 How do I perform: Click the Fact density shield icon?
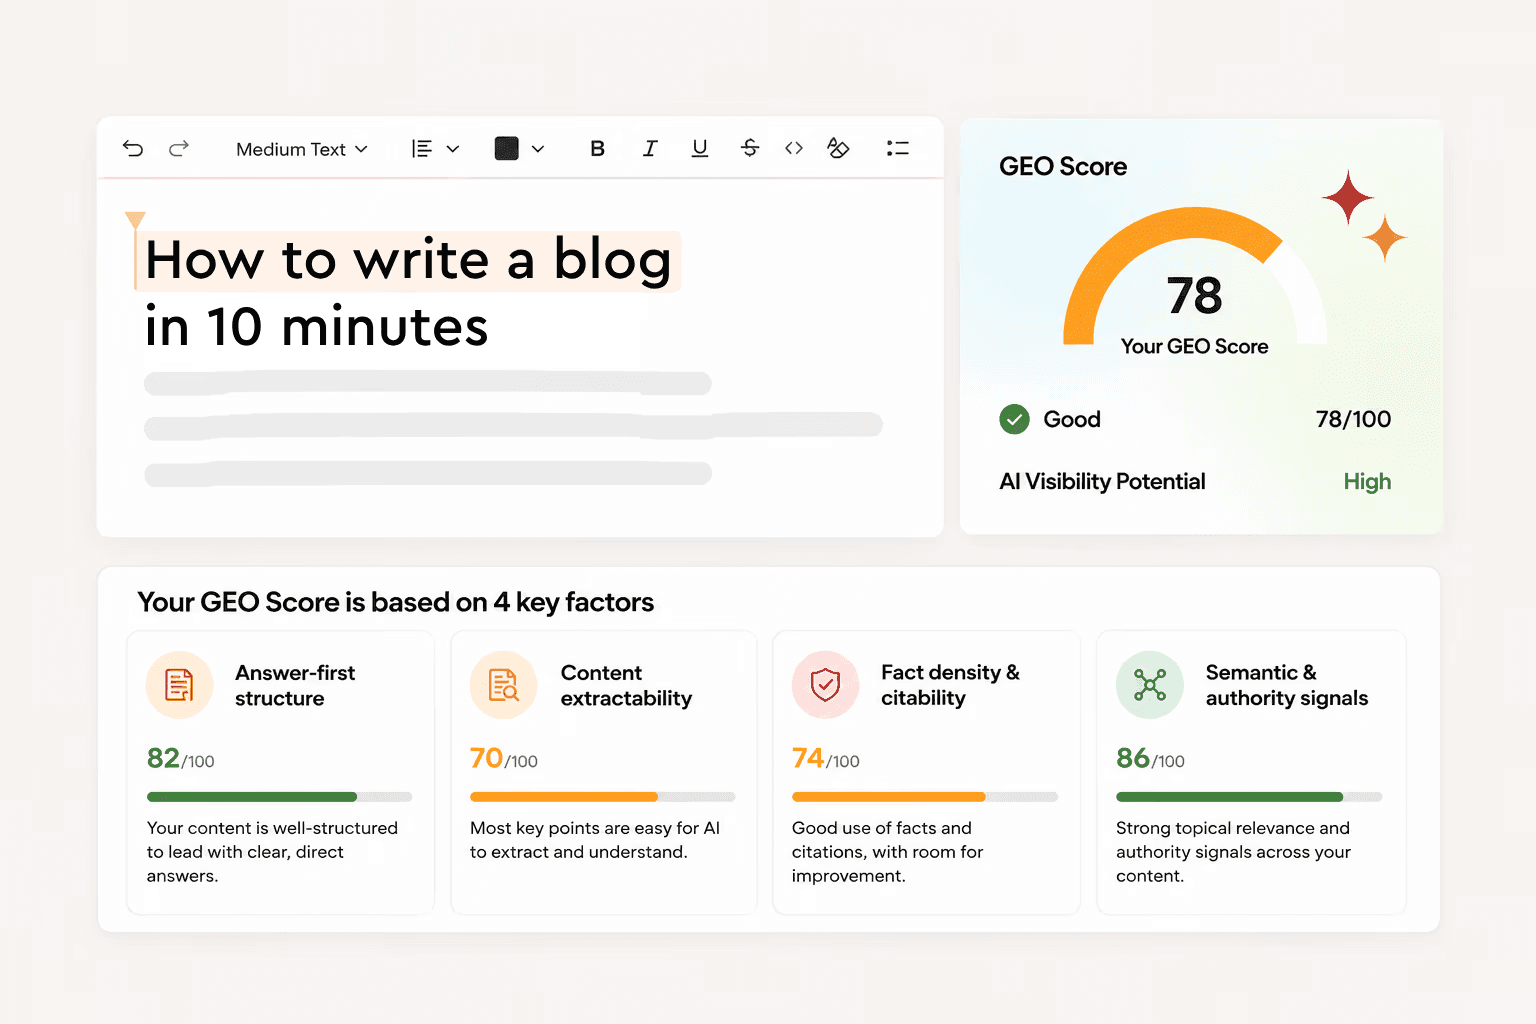point(825,685)
